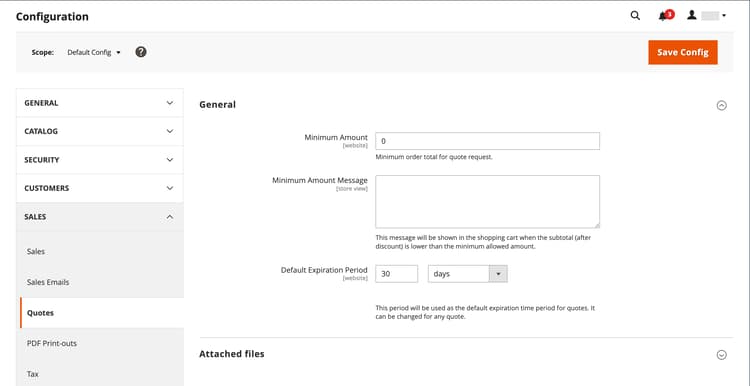Screen dimensions: 750x386
Task: Collapse the General fieldset with circle arrow
Action: (722, 106)
